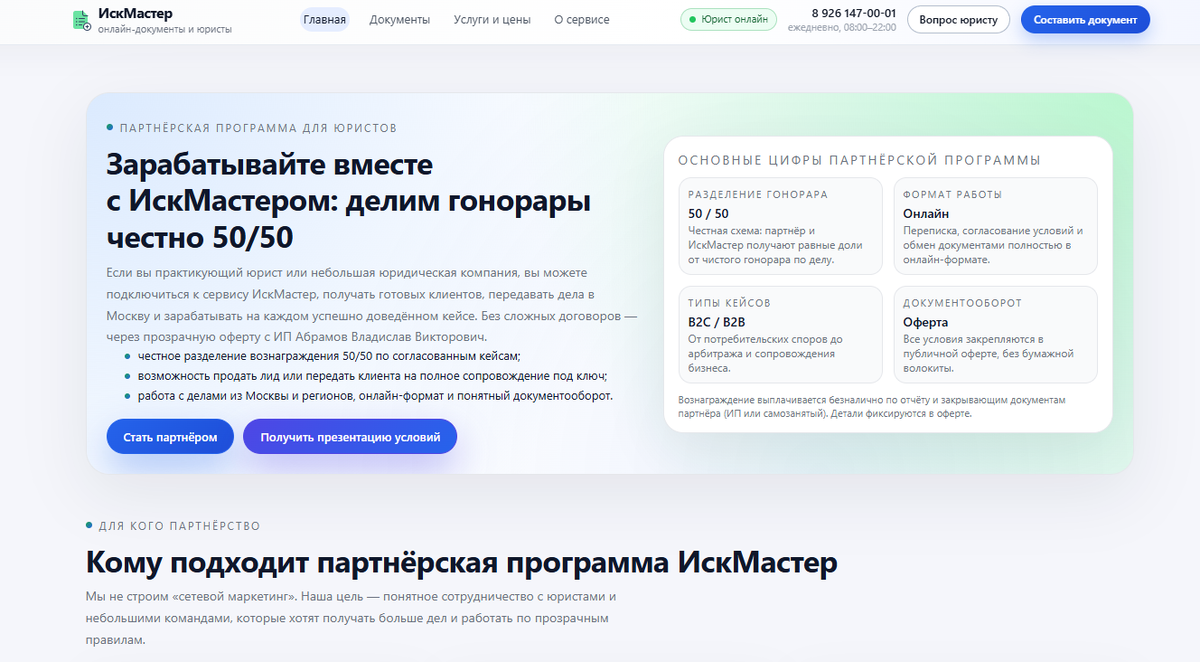Click the bullet about дела из Москвы и регионов

coord(375,396)
